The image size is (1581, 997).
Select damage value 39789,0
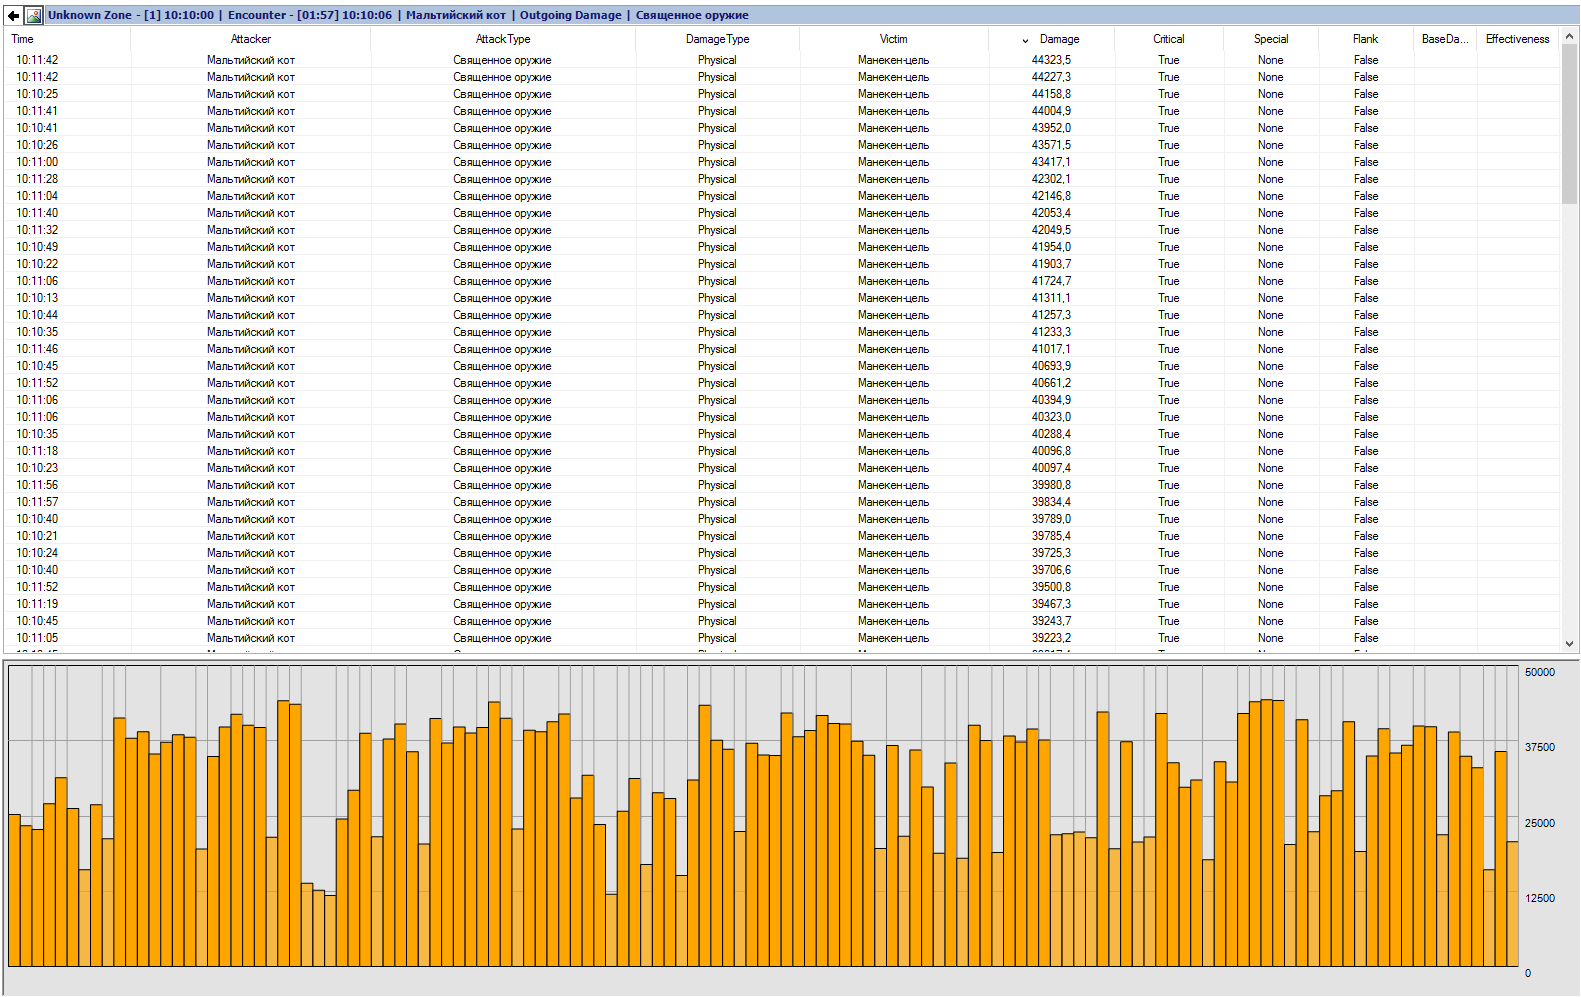pyautogui.click(x=1051, y=519)
